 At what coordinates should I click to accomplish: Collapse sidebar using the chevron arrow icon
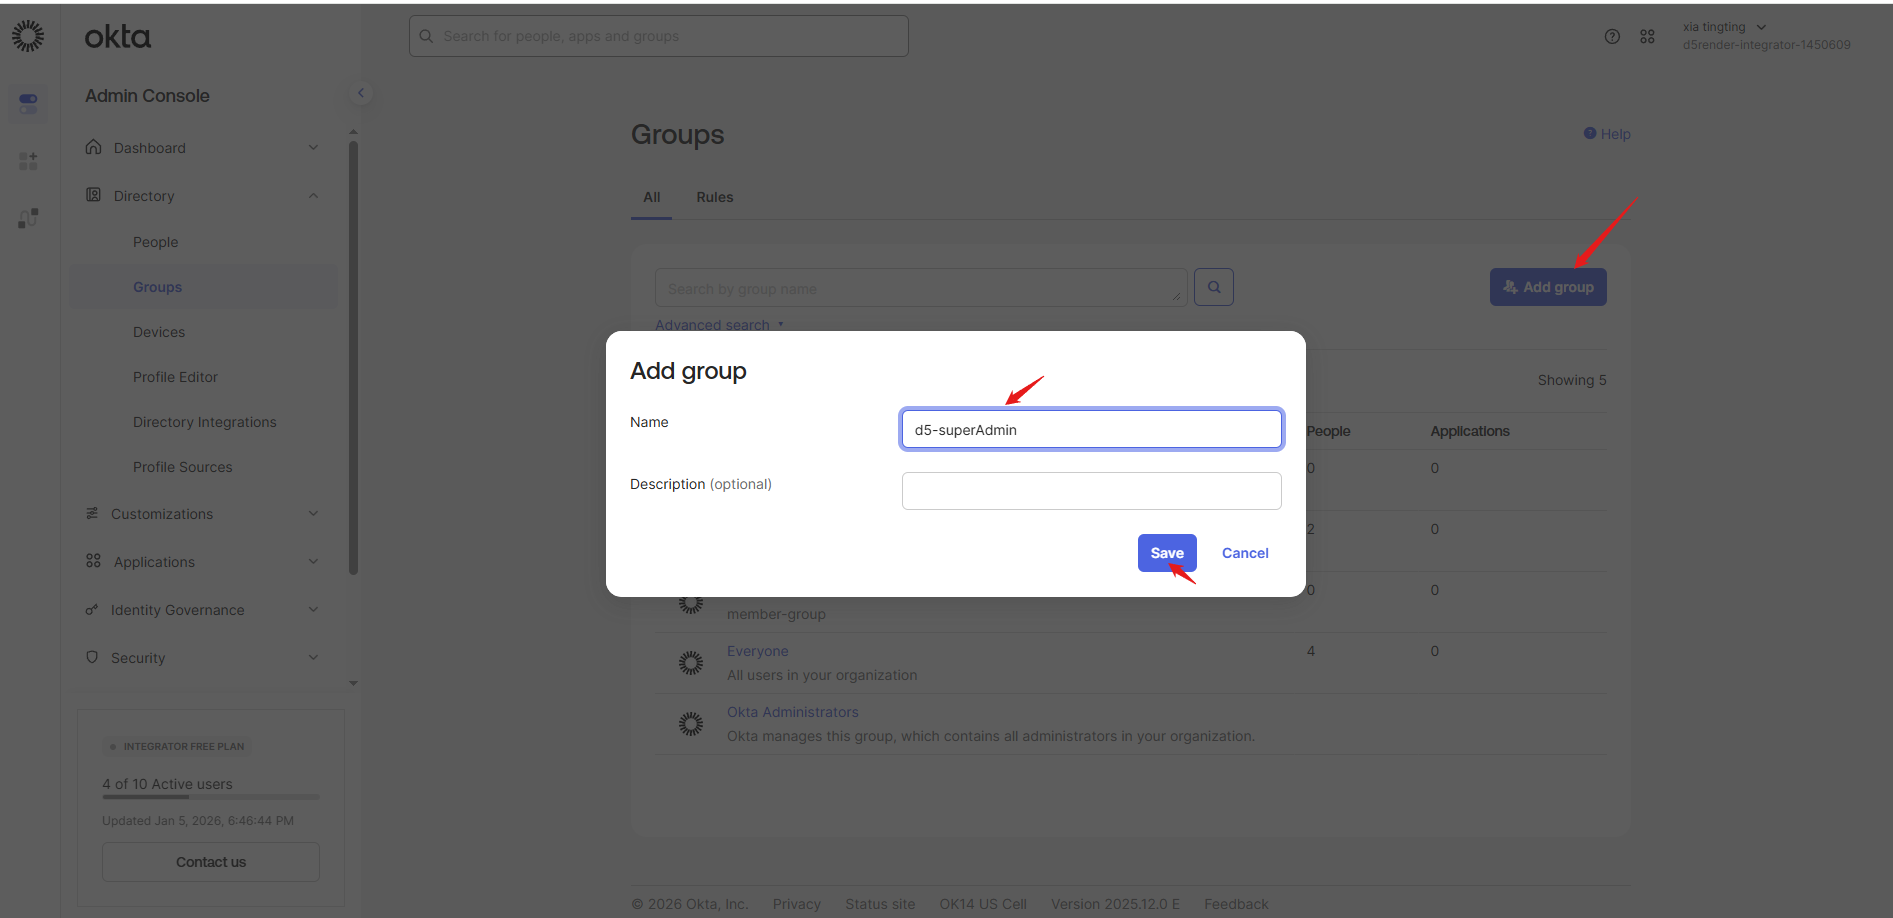361,93
